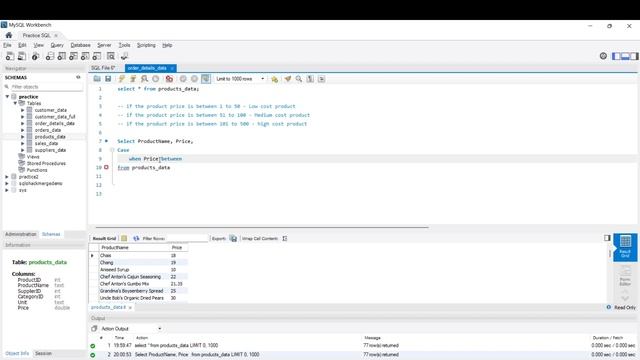Expand the customer_data table node
This screenshot has height=360, width=640.
tap(22, 110)
